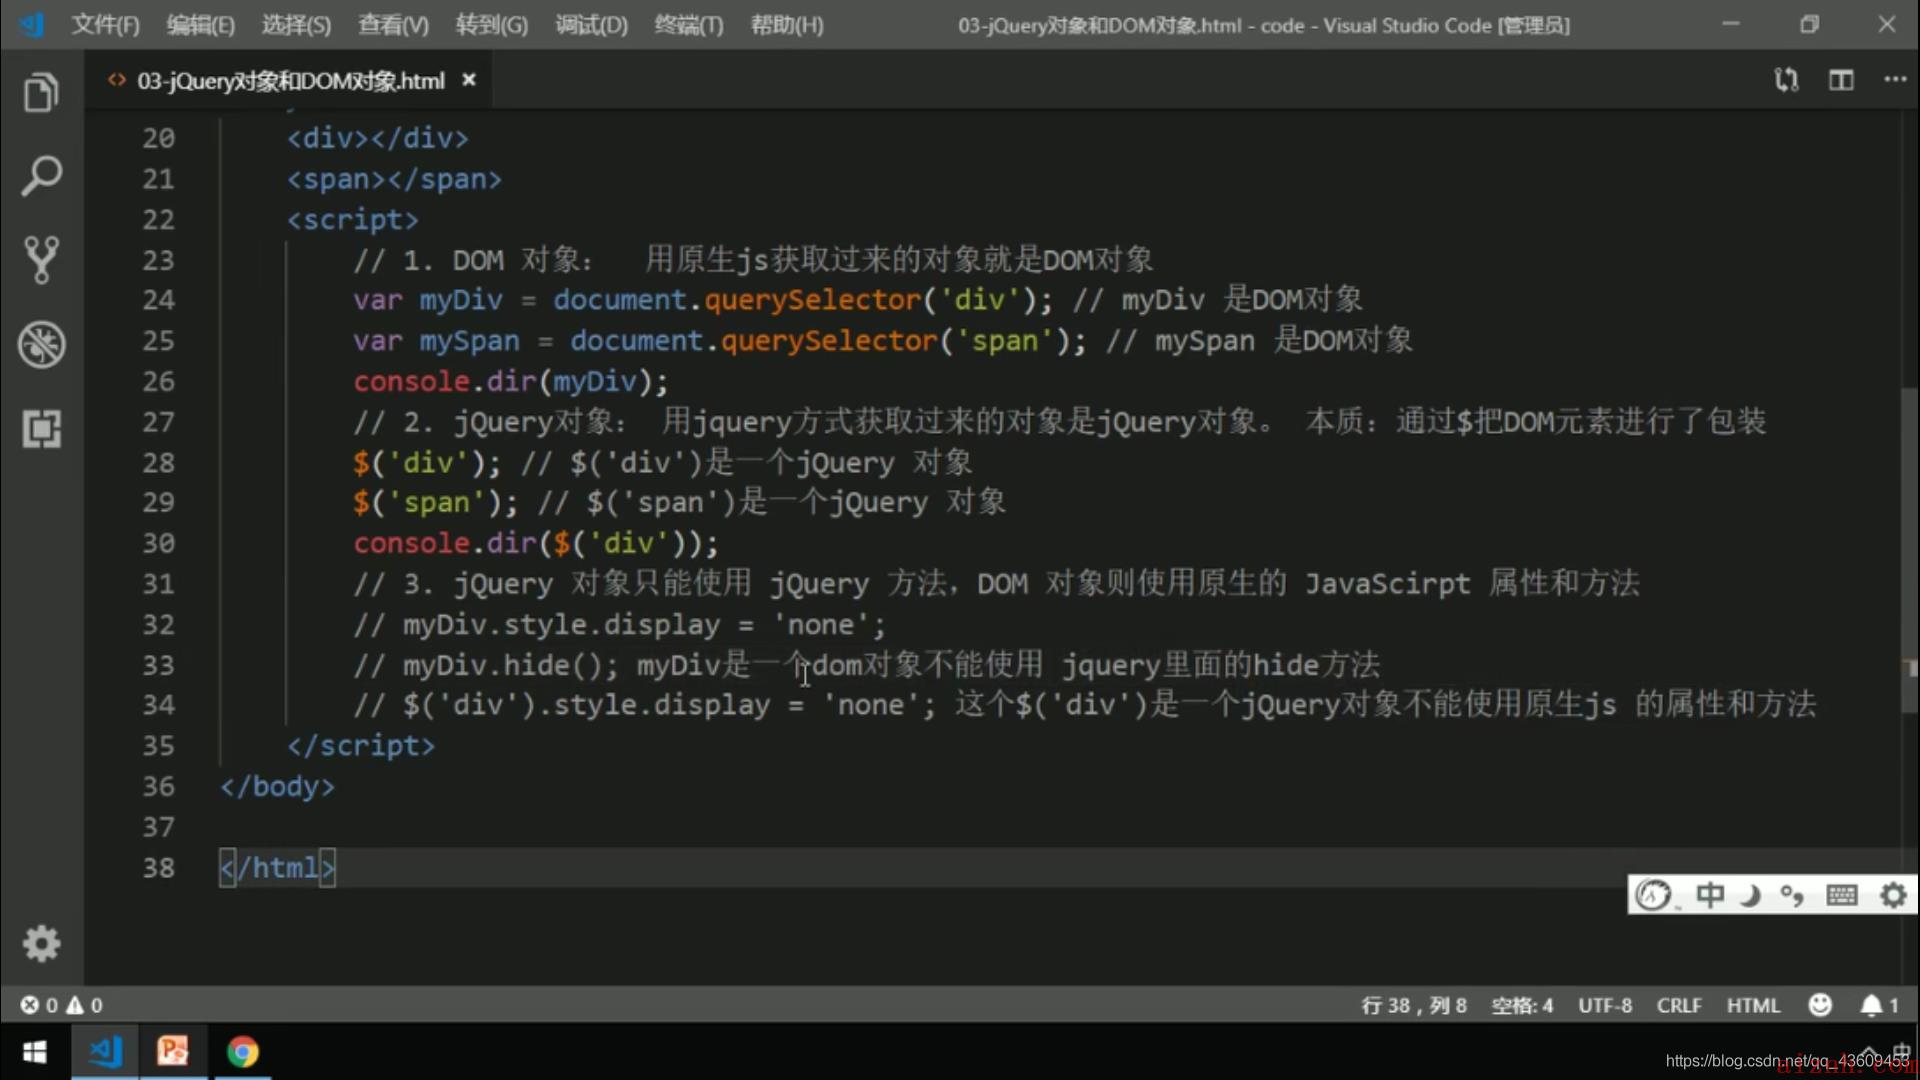Click the <script> opening tag on line 22
The image size is (1920, 1080).
point(353,219)
